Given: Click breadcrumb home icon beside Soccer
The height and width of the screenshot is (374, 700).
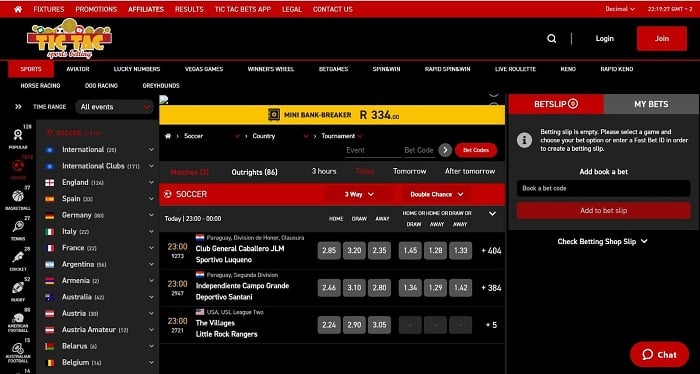Looking at the screenshot, I should pos(168,136).
